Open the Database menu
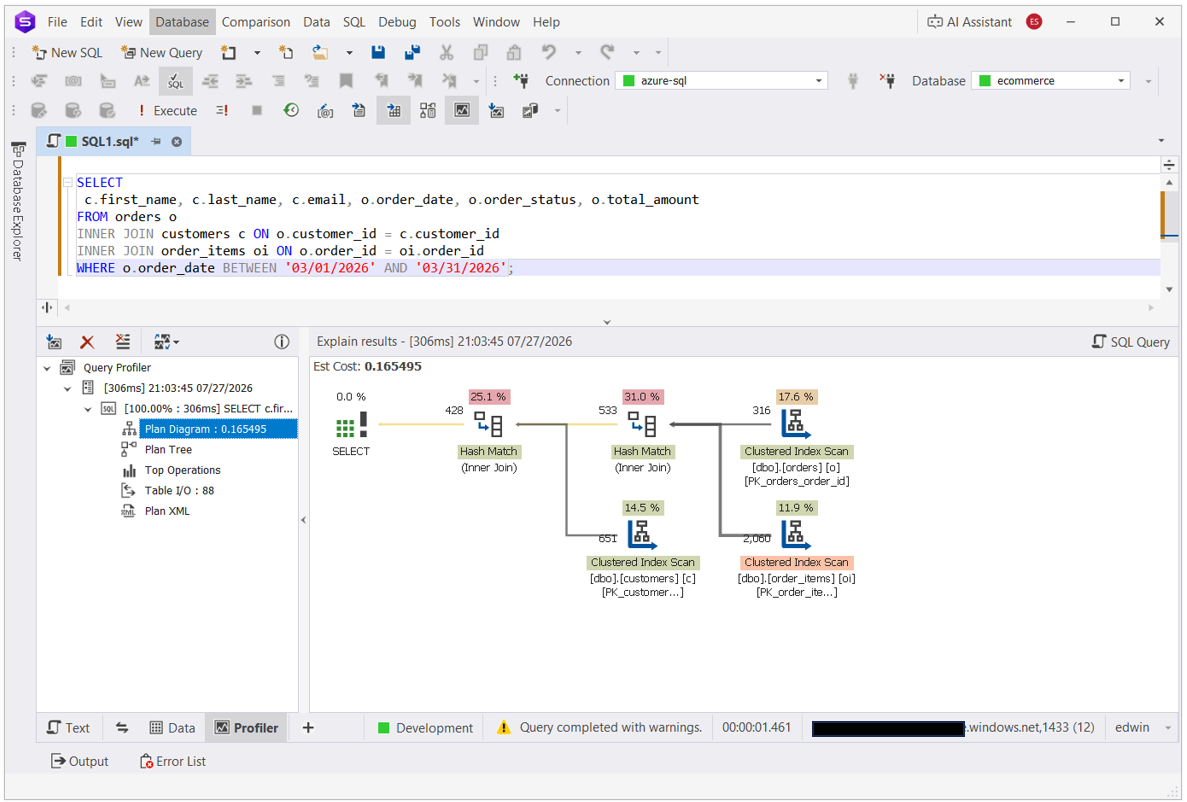 tap(182, 22)
